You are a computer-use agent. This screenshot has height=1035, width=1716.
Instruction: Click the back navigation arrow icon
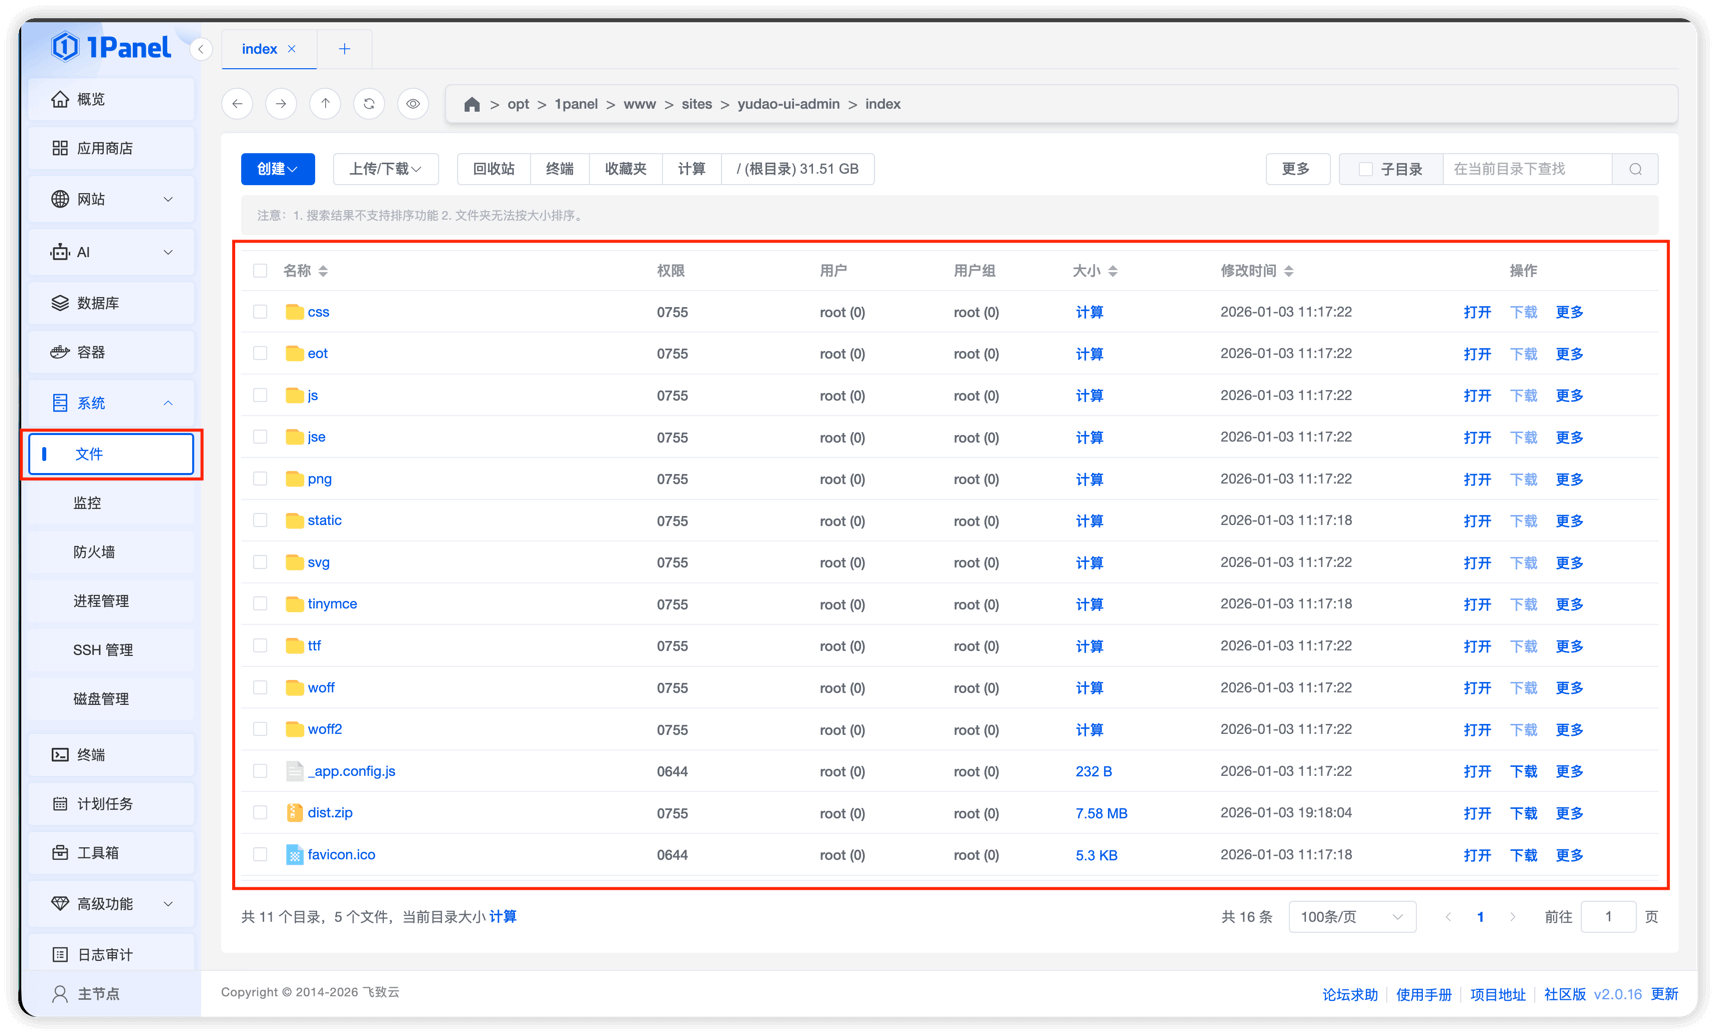click(237, 104)
